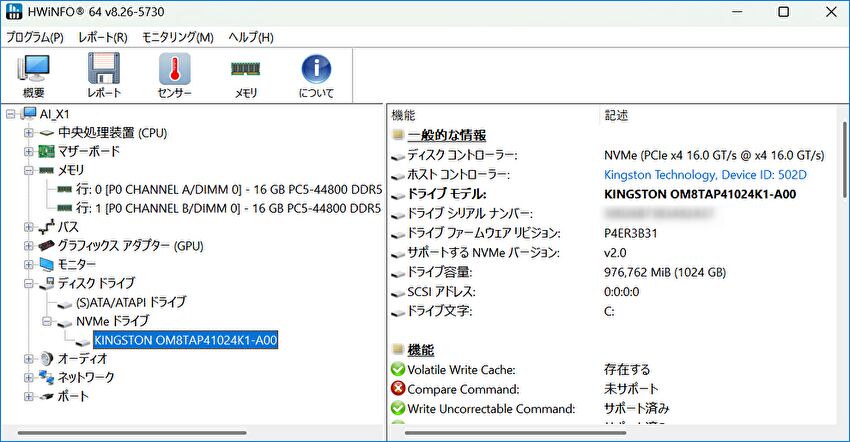Click green check icon beside Volatile Write Cache
Image resolution: width=850 pixels, height=442 pixels.
tap(398, 369)
